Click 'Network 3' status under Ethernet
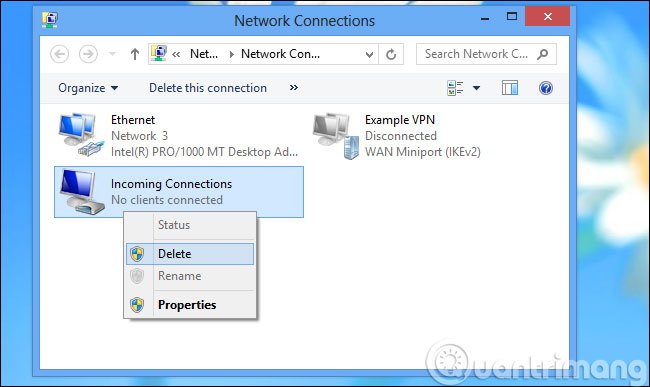 (139, 136)
